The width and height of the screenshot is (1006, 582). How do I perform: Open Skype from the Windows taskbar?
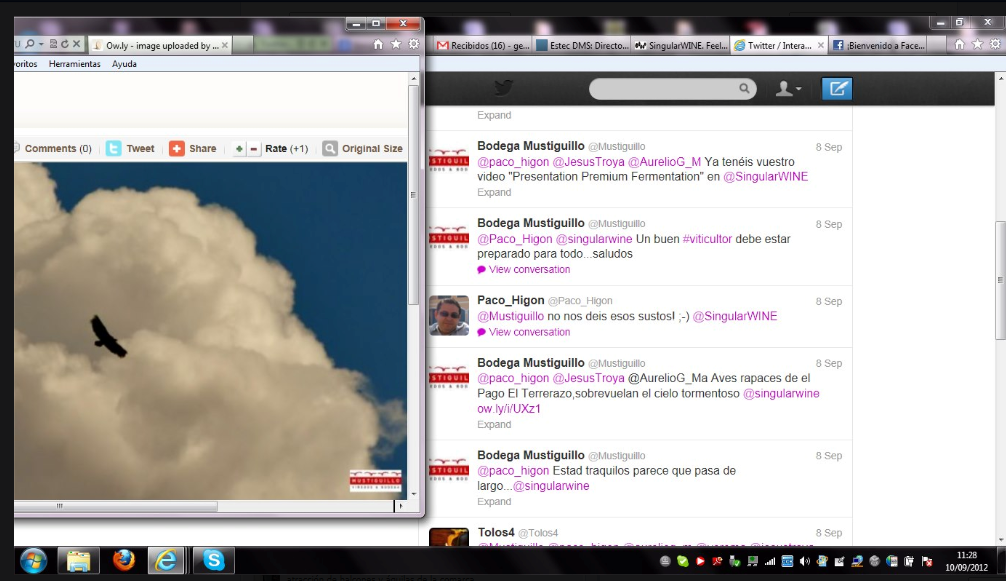point(213,560)
